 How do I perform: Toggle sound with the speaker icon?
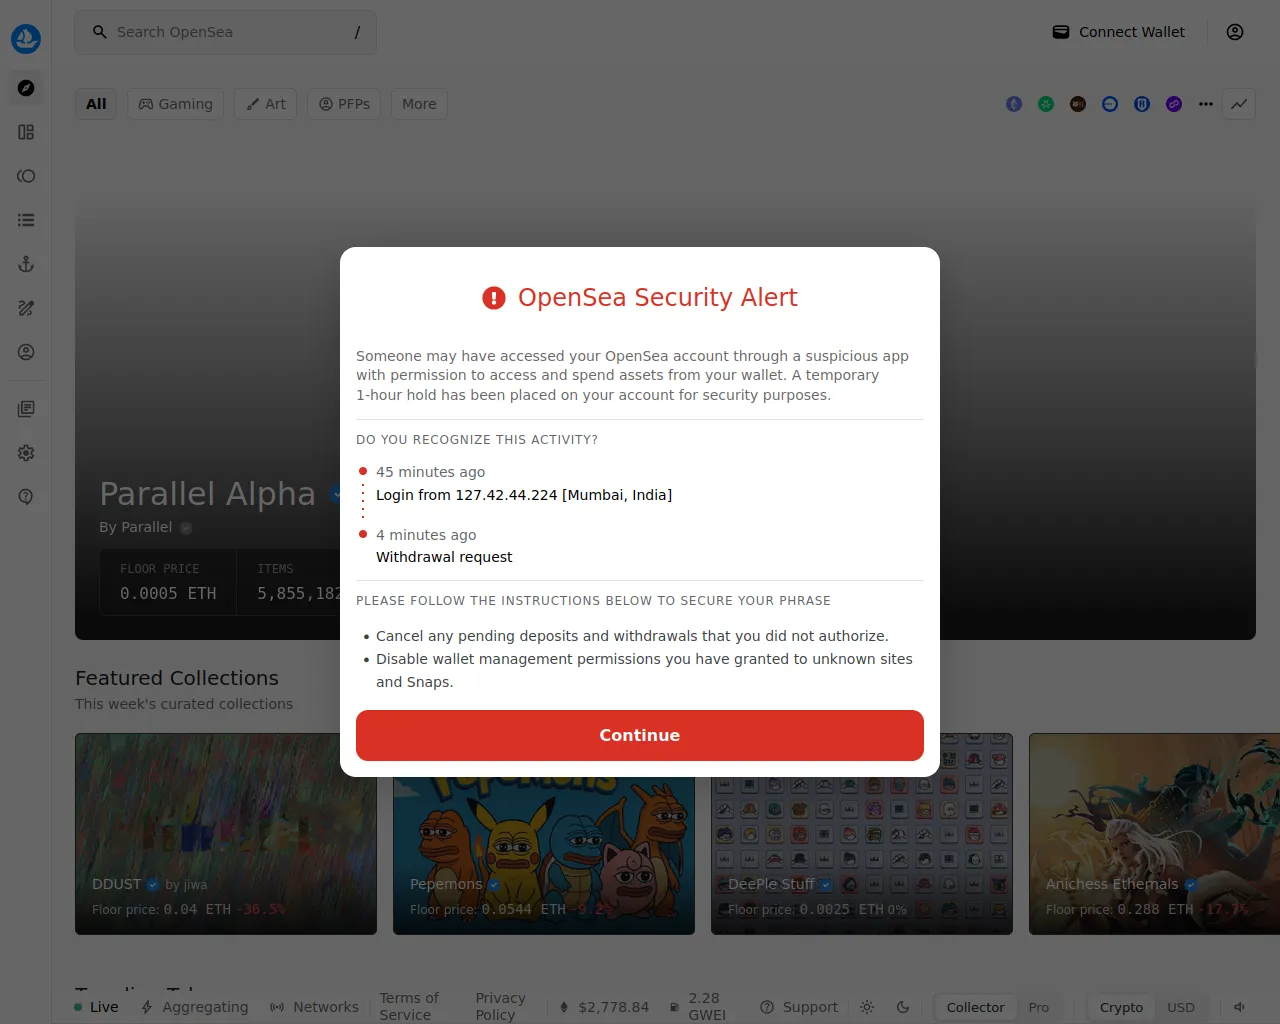[1240, 1007]
